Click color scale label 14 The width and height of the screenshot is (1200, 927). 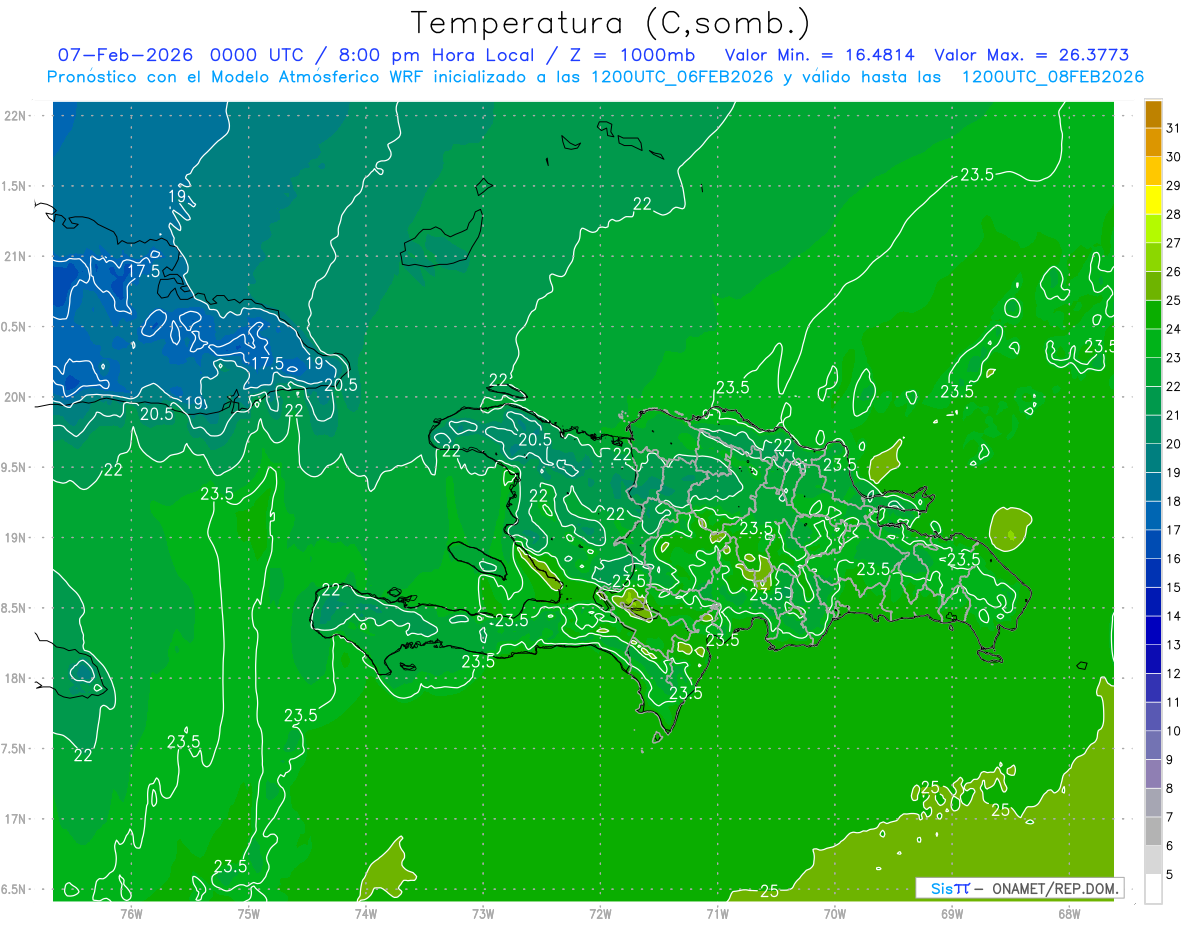tap(1173, 616)
